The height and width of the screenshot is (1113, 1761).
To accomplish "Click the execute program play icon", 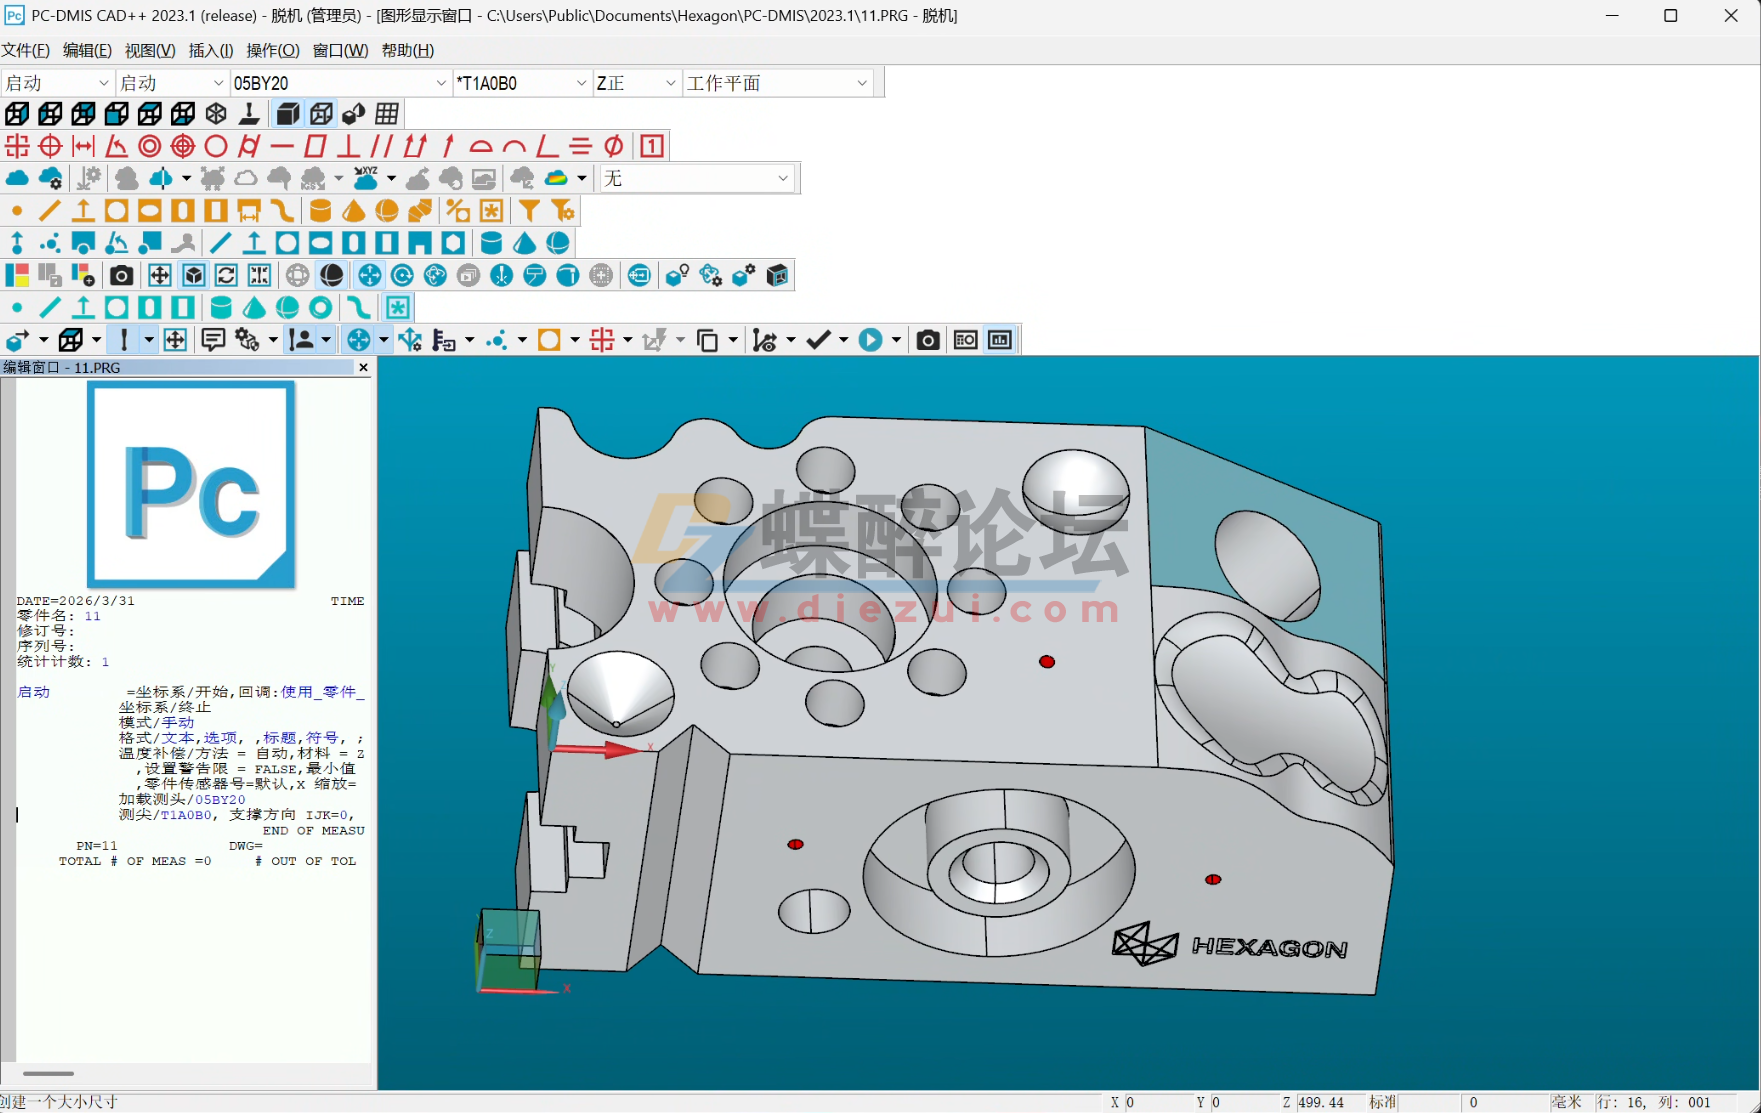I will (x=871, y=339).
